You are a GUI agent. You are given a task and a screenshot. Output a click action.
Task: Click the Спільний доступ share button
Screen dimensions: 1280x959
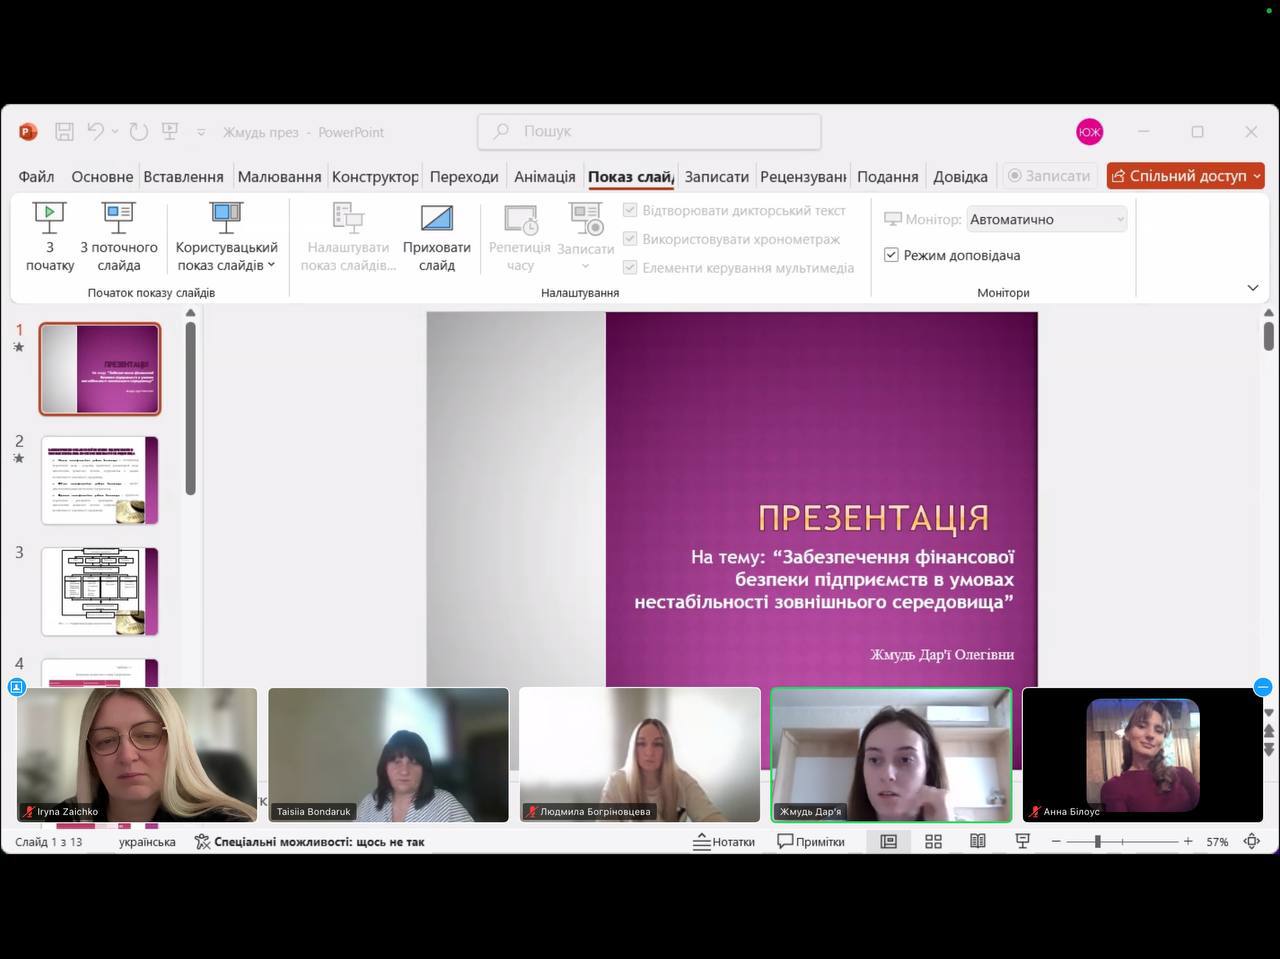[x=1185, y=176]
